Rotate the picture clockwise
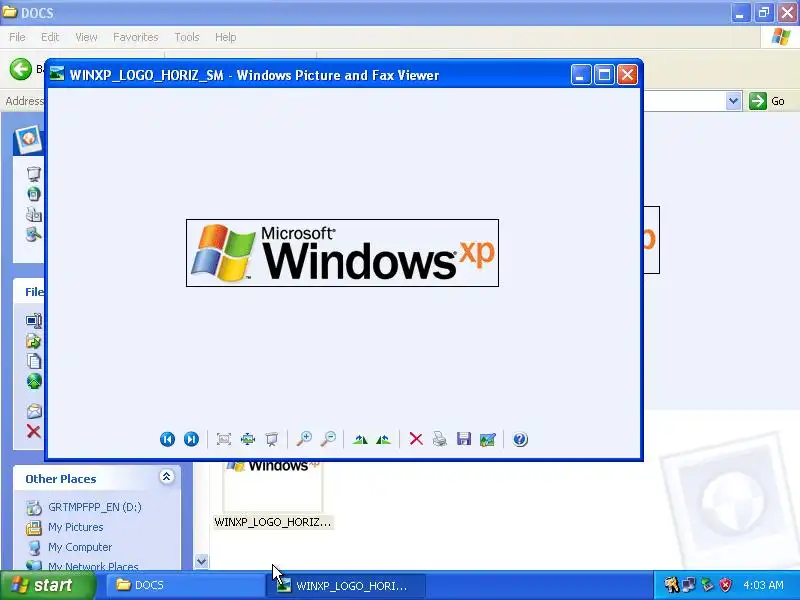 point(360,439)
